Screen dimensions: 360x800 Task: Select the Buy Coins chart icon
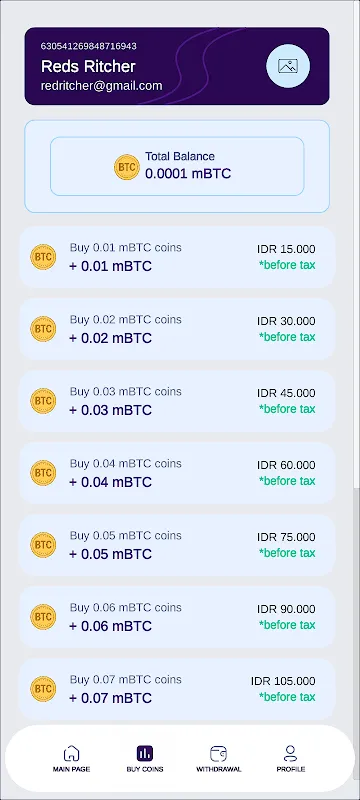click(145, 753)
